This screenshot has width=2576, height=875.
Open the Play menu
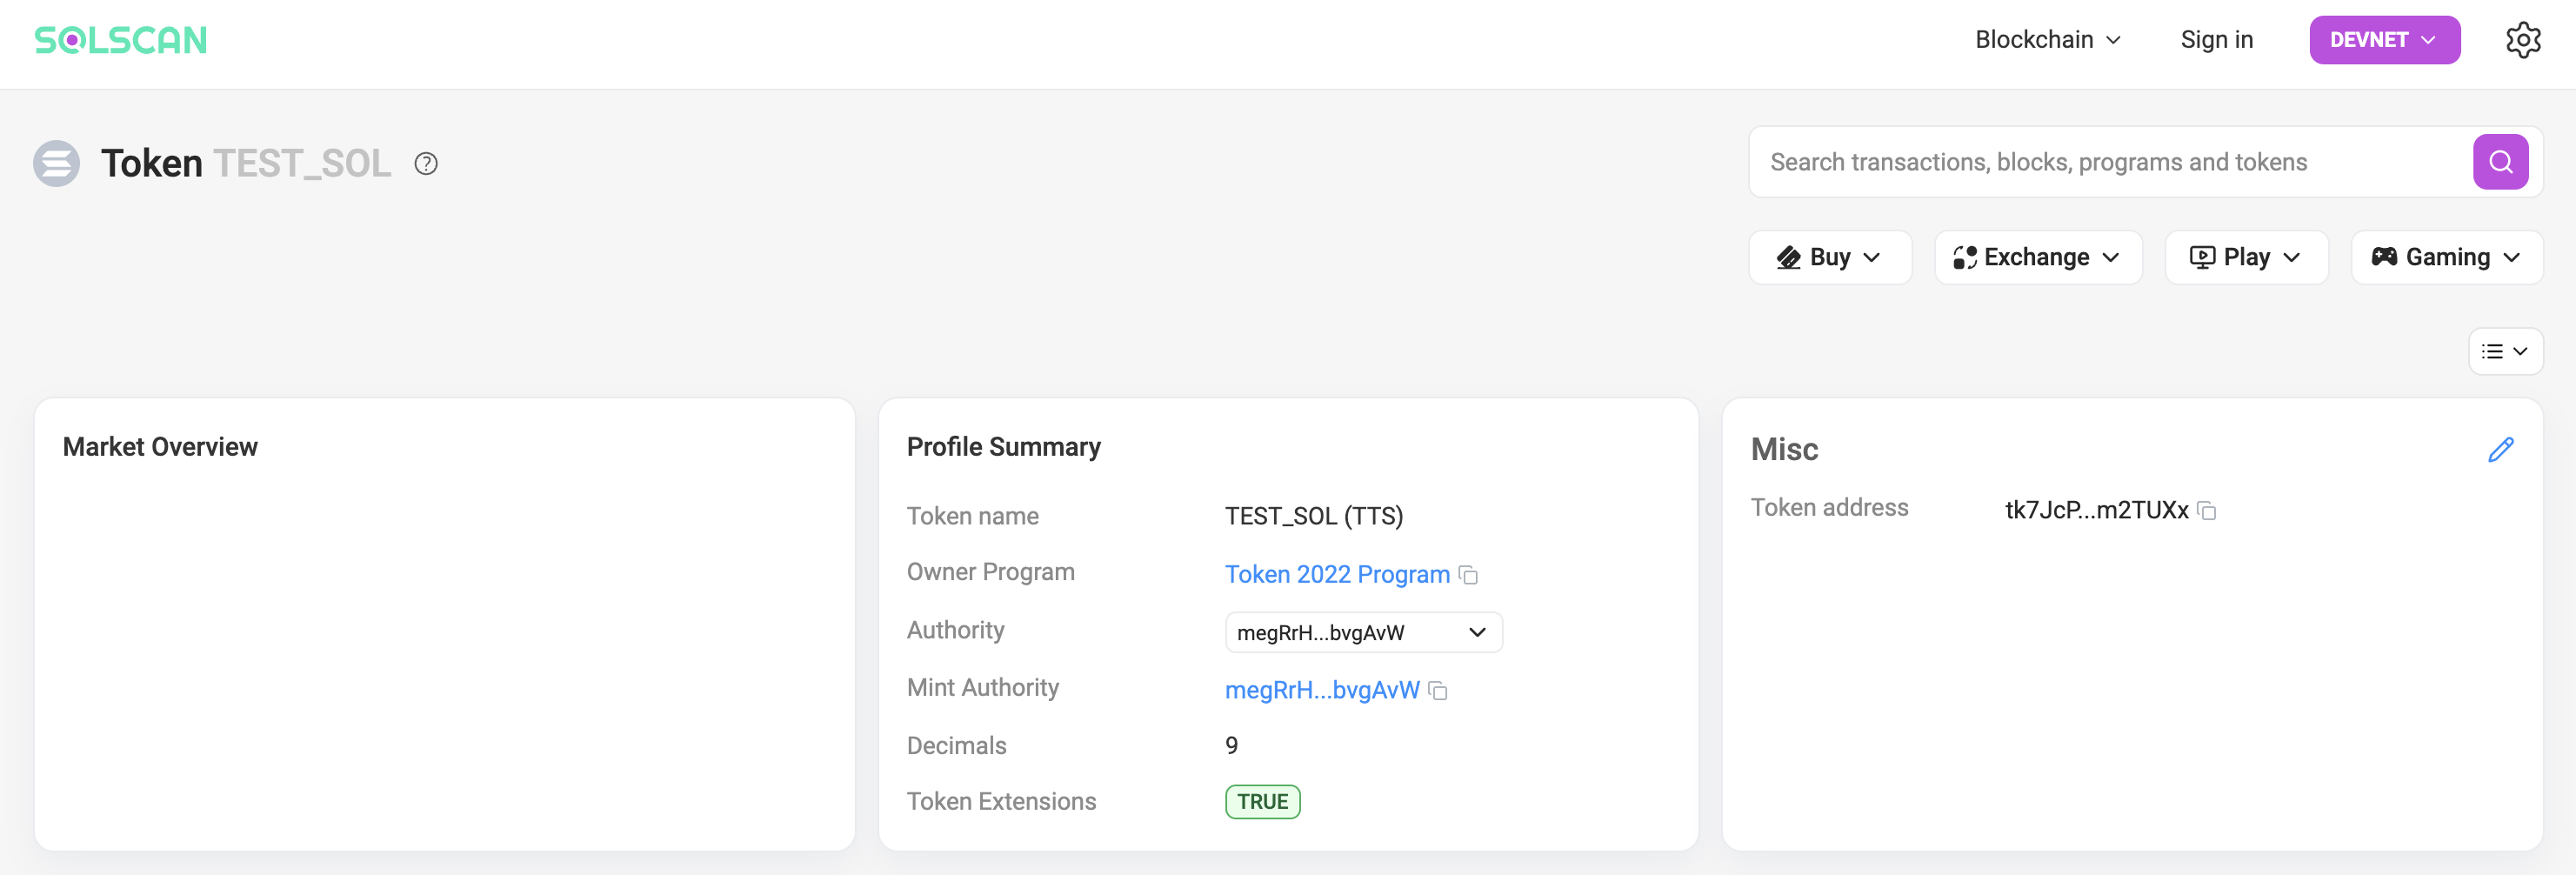(2245, 258)
